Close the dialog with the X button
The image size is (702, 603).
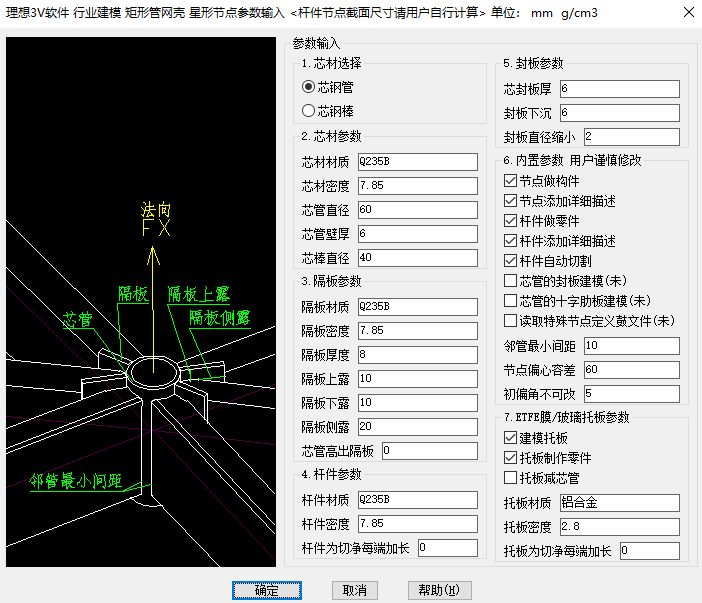[x=689, y=12]
